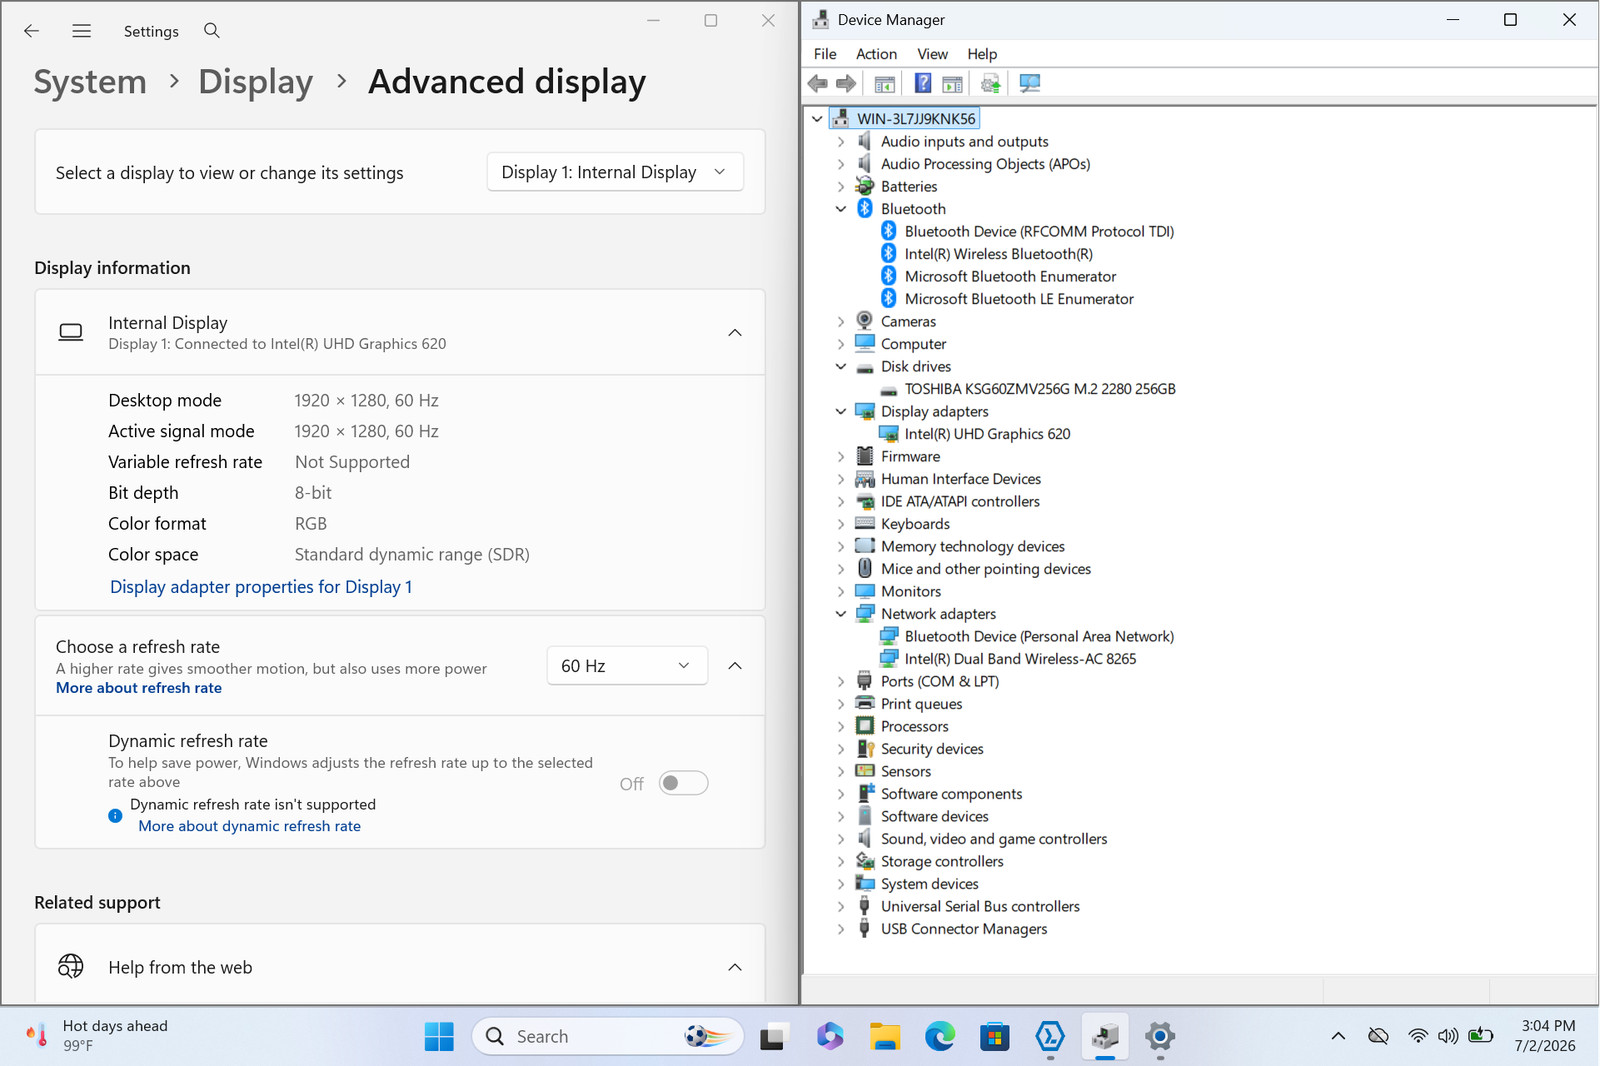
Task: Open Settings navigation hamburger menu
Action: (82, 31)
